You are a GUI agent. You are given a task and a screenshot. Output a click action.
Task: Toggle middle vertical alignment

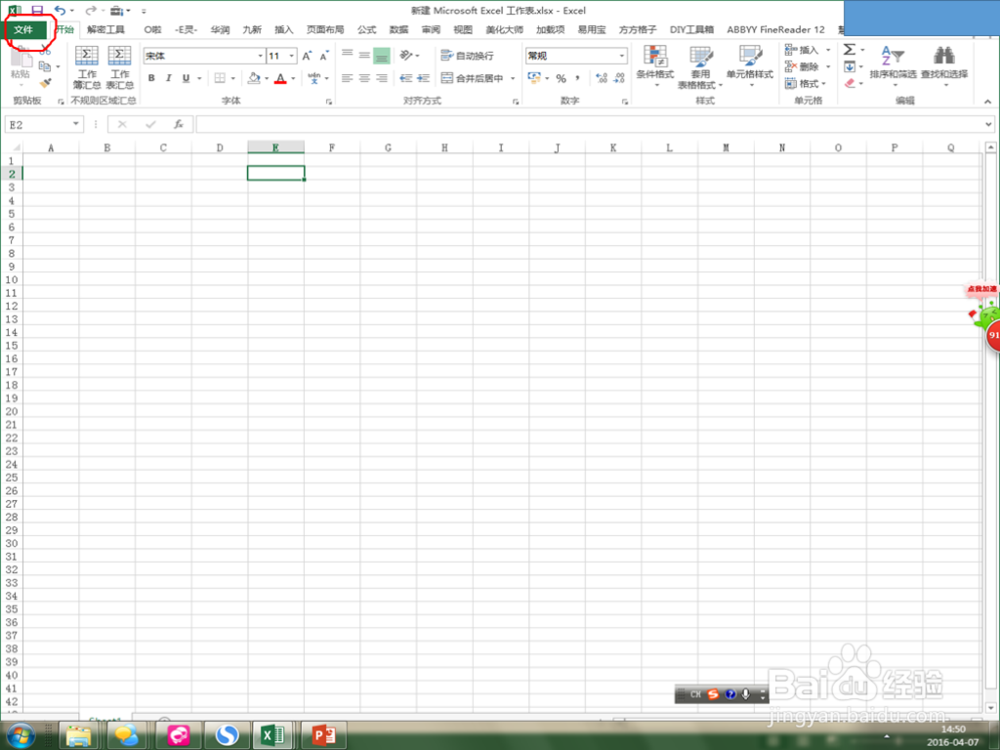(x=364, y=55)
